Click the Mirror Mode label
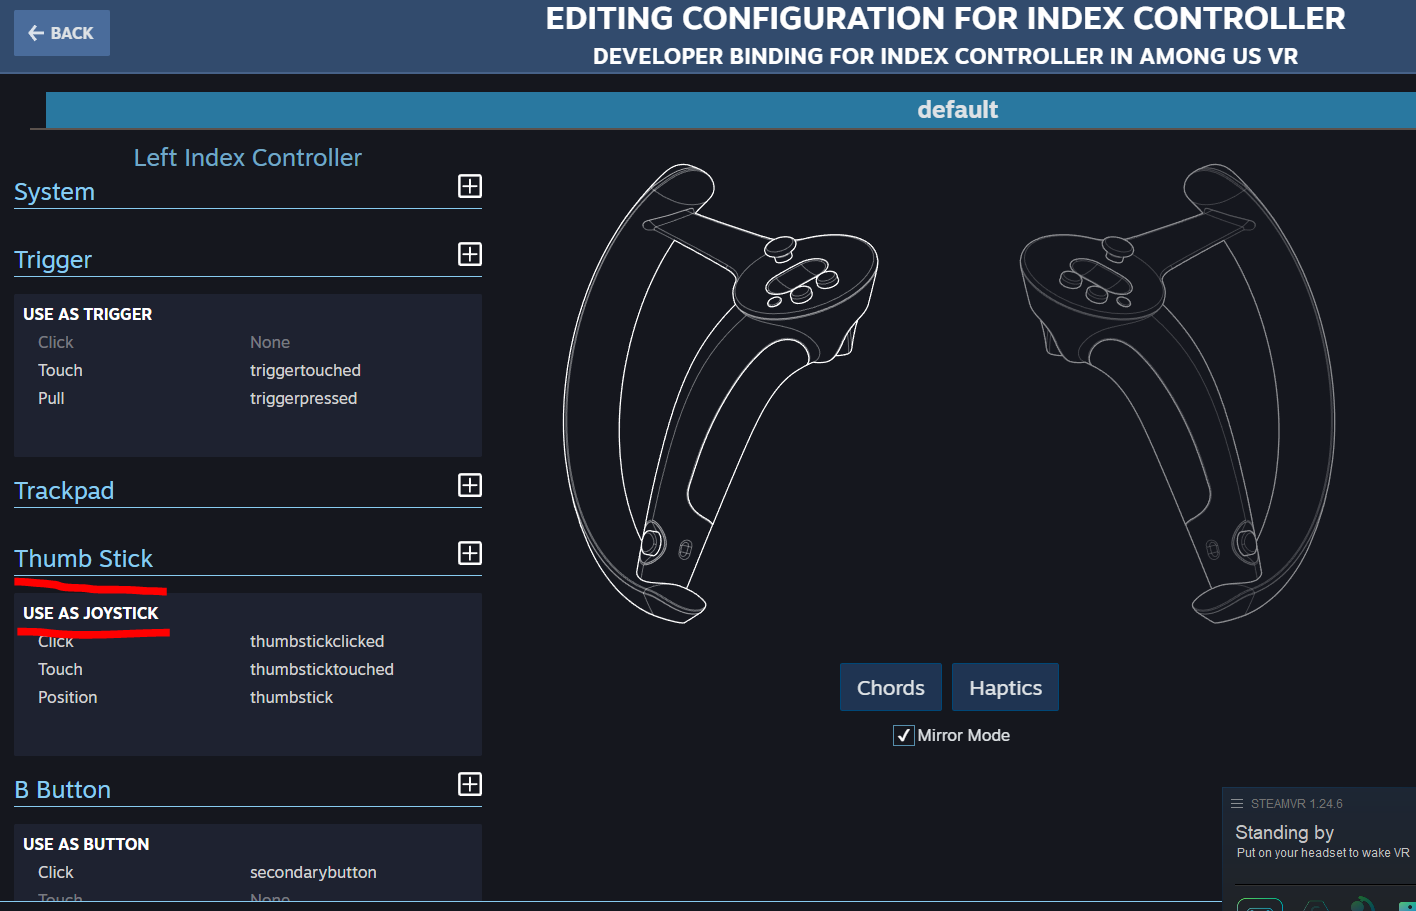1416x911 pixels. 964,735
